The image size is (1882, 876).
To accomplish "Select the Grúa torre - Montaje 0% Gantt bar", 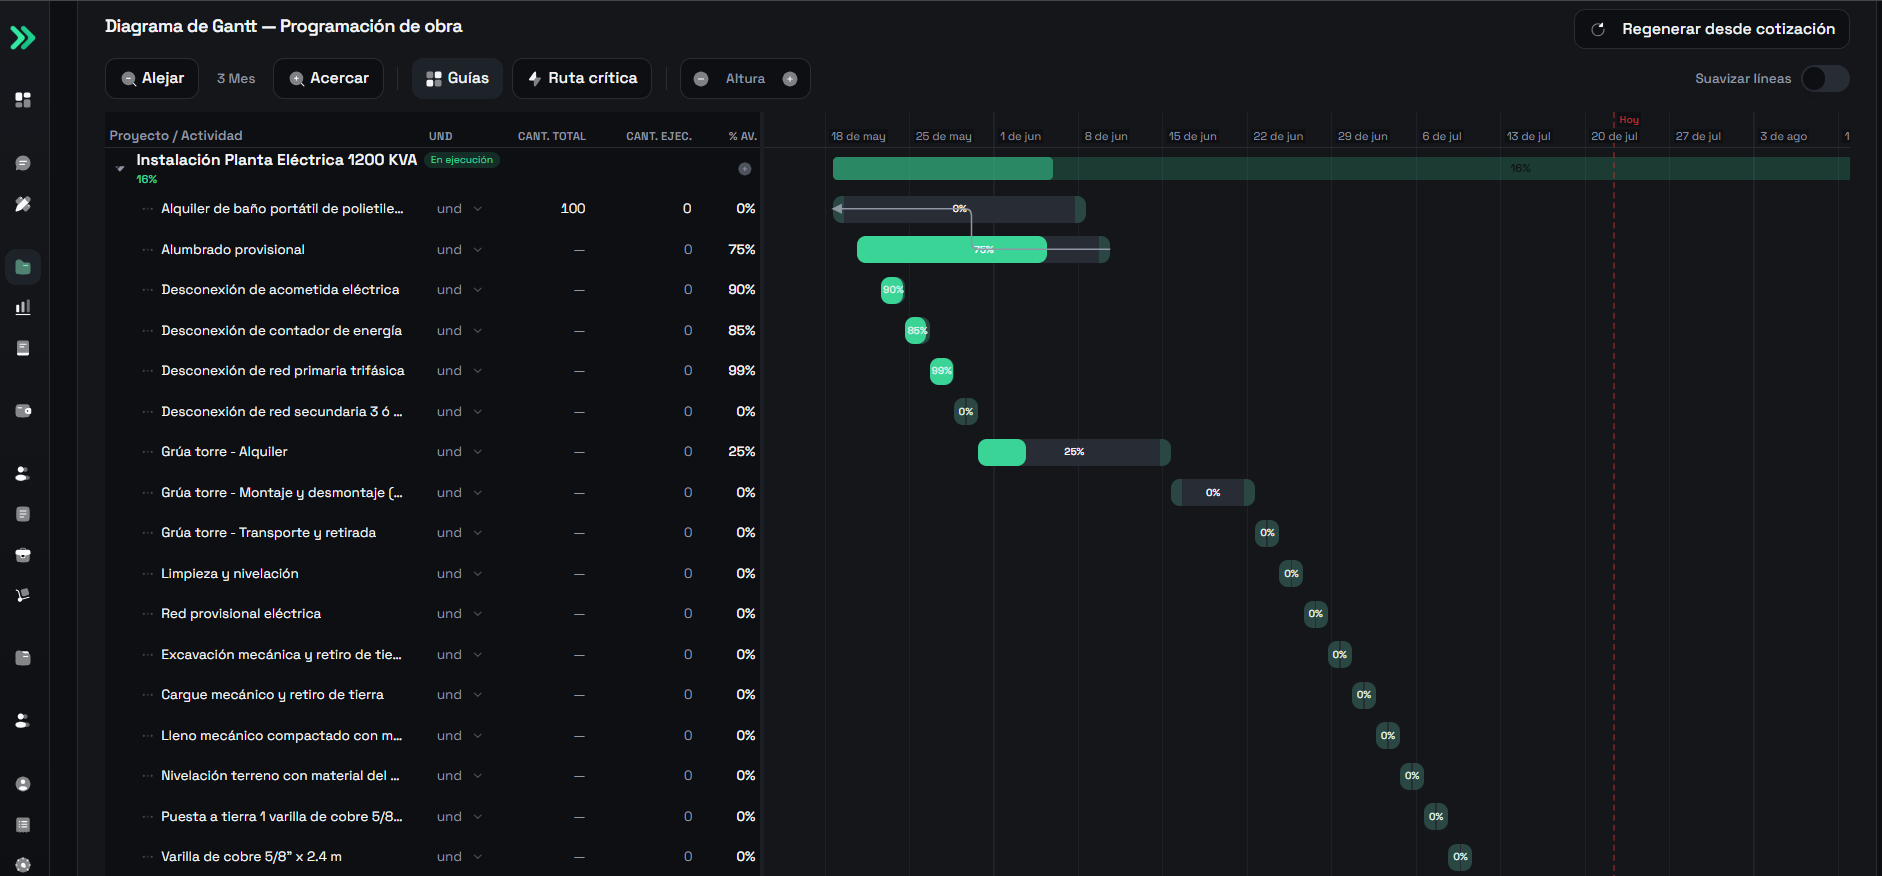I will click(x=1213, y=493).
